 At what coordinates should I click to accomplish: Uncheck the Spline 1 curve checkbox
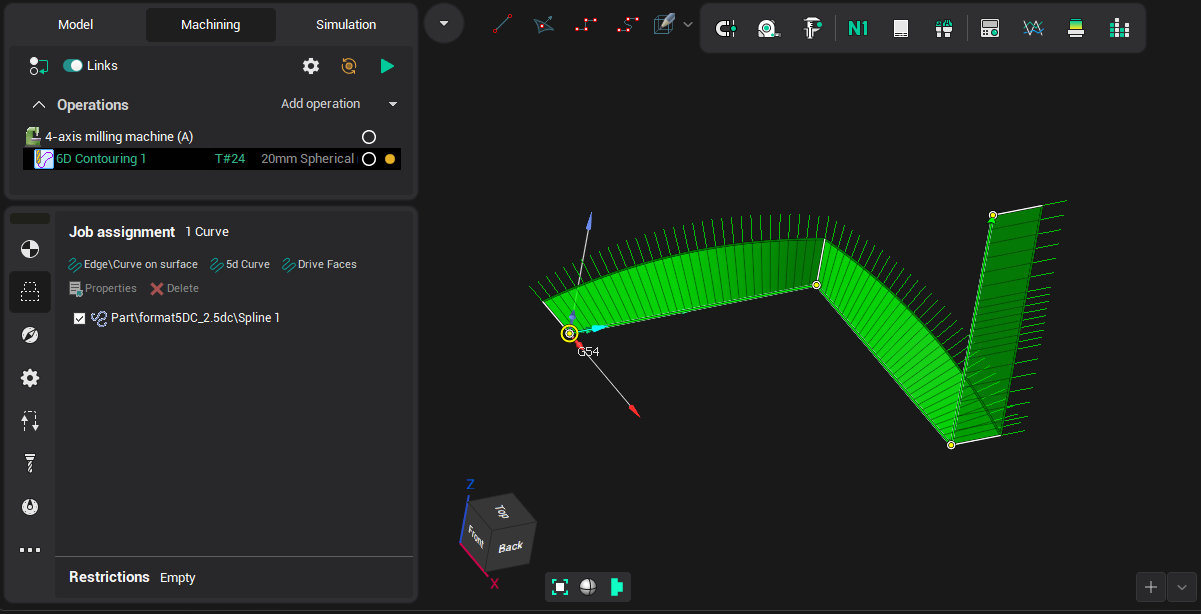80,318
